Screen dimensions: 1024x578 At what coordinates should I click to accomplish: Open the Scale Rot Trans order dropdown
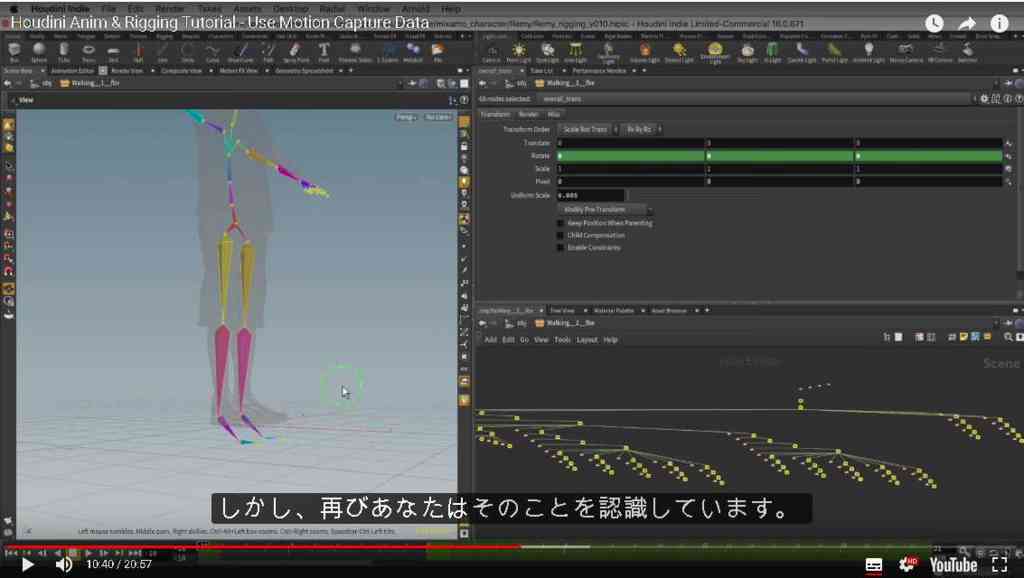pyautogui.click(x=588, y=129)
